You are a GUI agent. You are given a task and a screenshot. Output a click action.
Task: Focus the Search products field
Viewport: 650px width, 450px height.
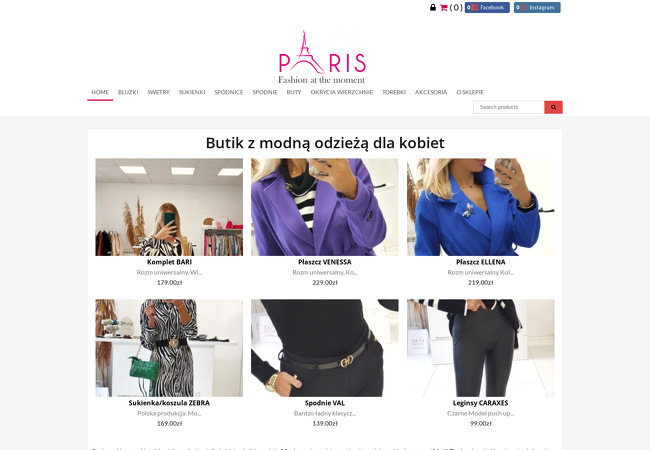click(x=509, y=107)
